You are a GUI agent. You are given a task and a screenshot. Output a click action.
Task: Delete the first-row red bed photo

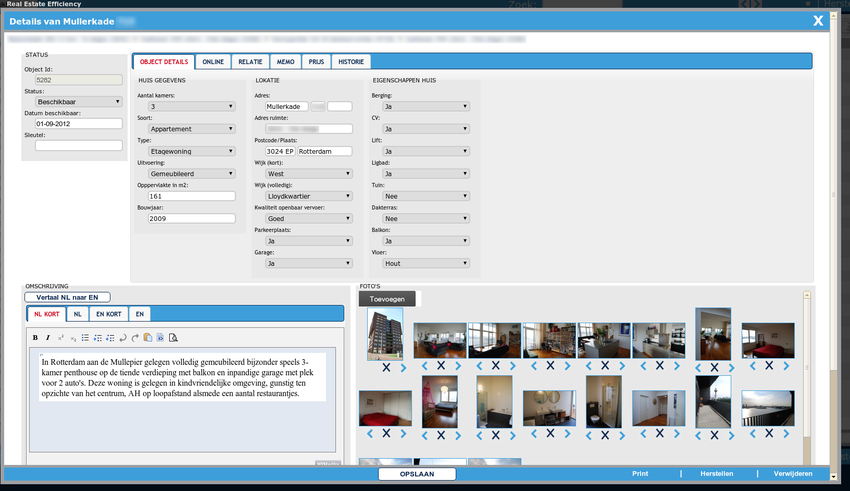(x=769, y=366)
